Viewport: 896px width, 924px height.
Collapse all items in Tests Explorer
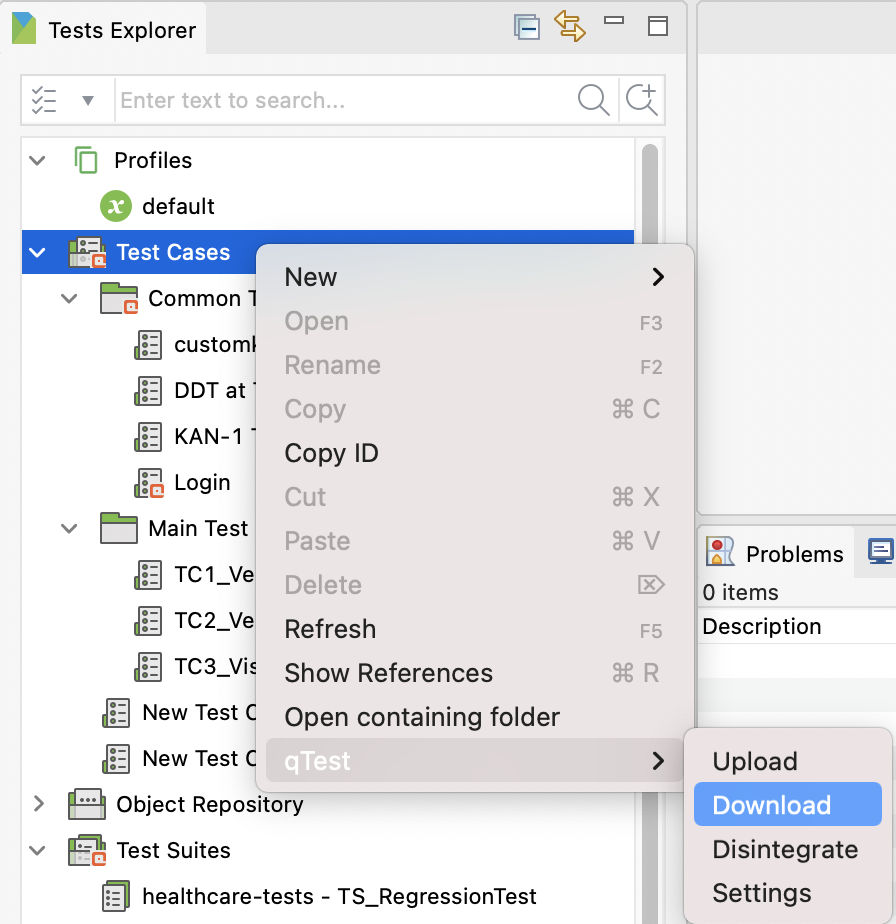pyautogui.click(x=527, y=28)
